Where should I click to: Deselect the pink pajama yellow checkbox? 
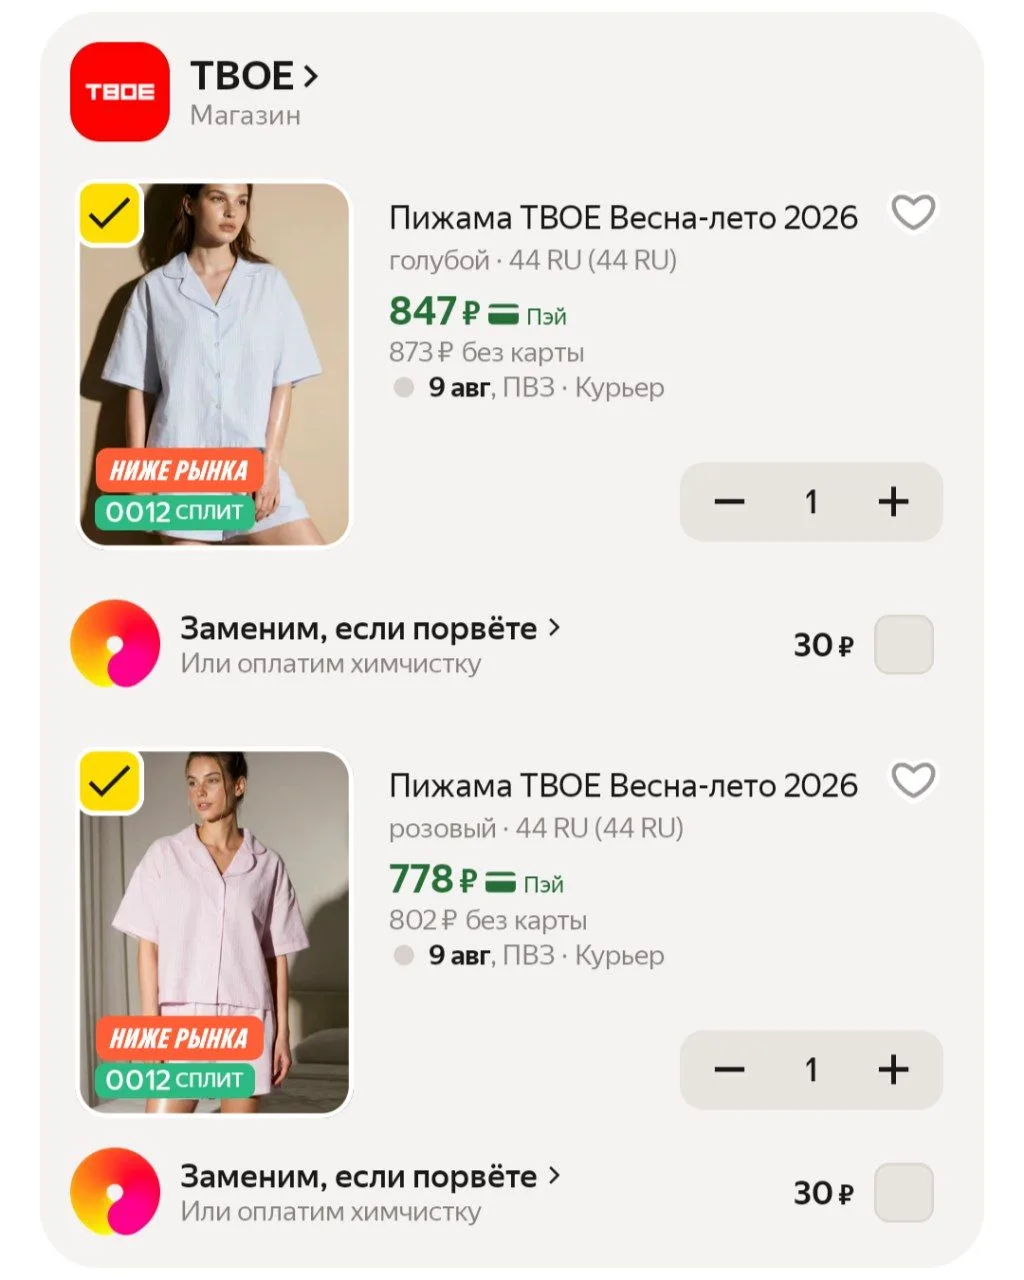(110, 782)
